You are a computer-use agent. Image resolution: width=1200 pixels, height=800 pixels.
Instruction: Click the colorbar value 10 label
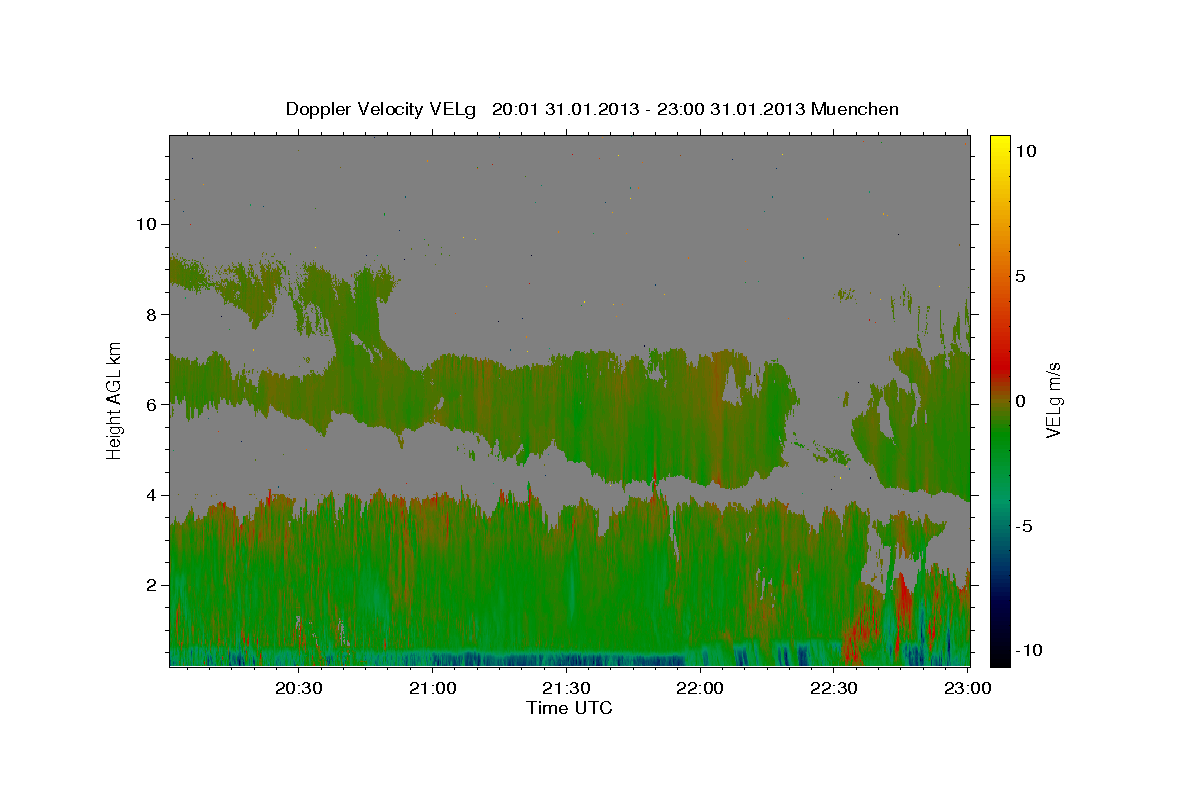point(1026,151)
